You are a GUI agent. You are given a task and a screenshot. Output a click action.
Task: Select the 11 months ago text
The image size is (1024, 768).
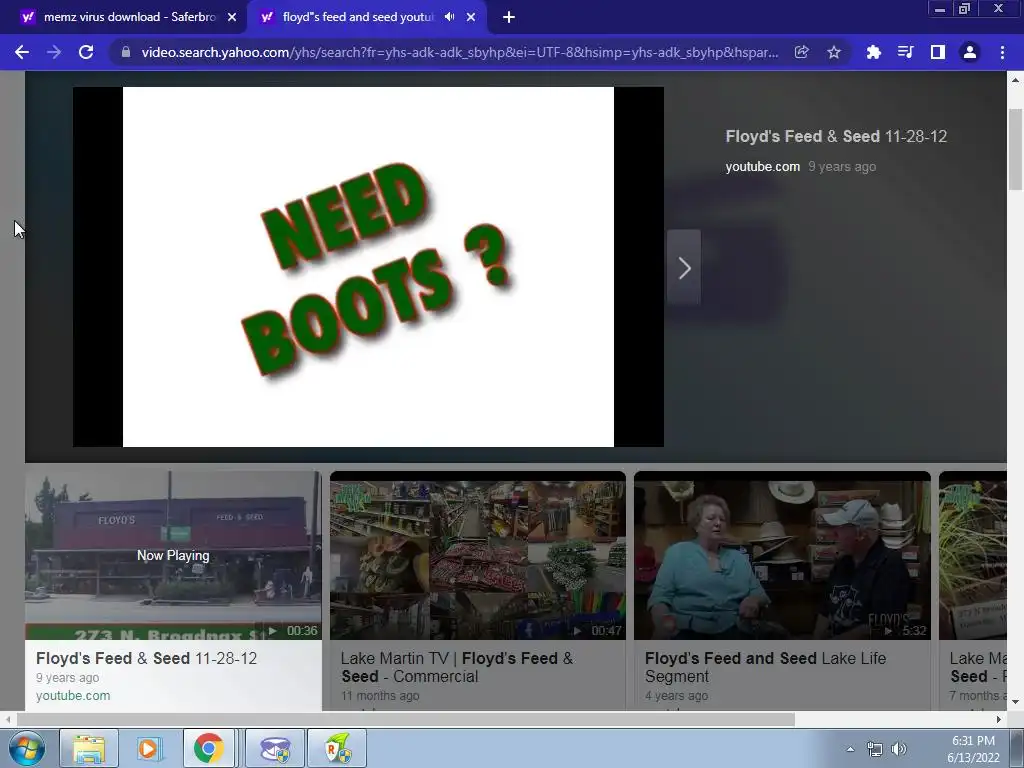point(380,696)
